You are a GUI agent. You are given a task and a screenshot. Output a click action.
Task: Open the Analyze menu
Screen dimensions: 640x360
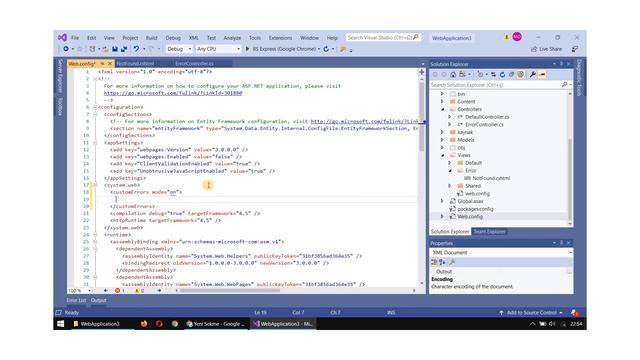232,38
